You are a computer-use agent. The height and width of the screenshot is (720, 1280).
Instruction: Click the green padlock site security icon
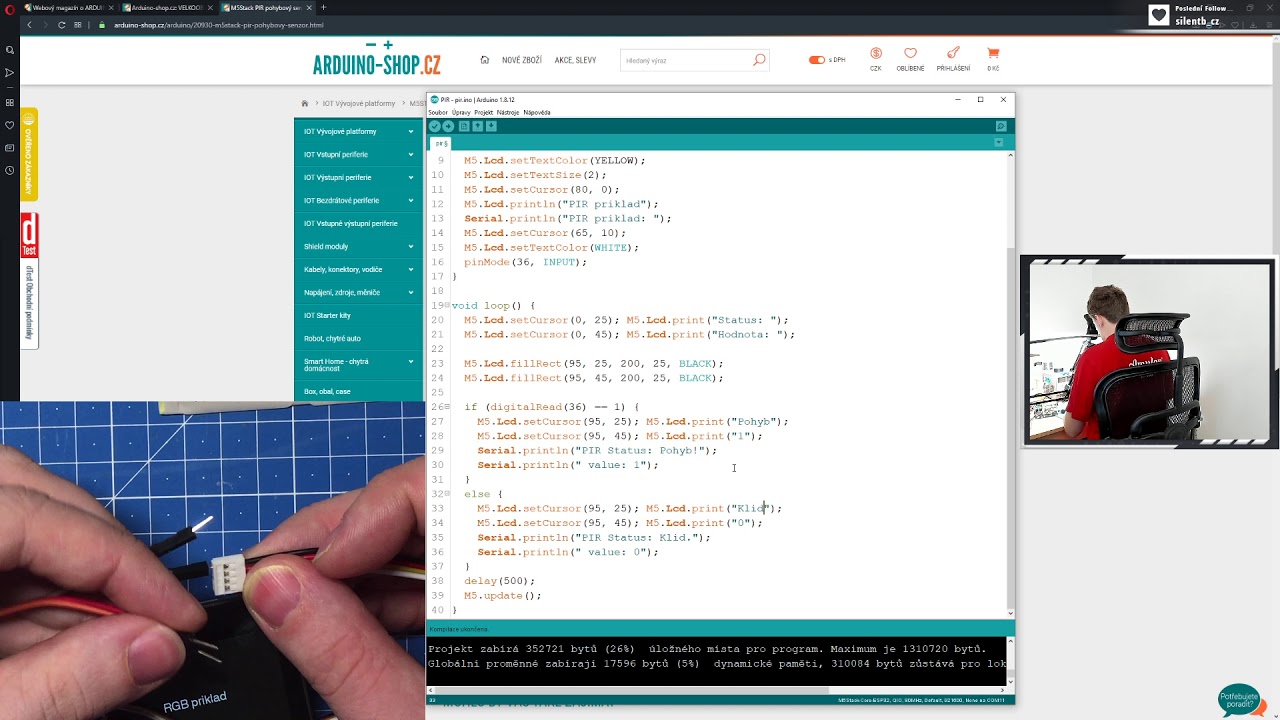coord(103,24)
